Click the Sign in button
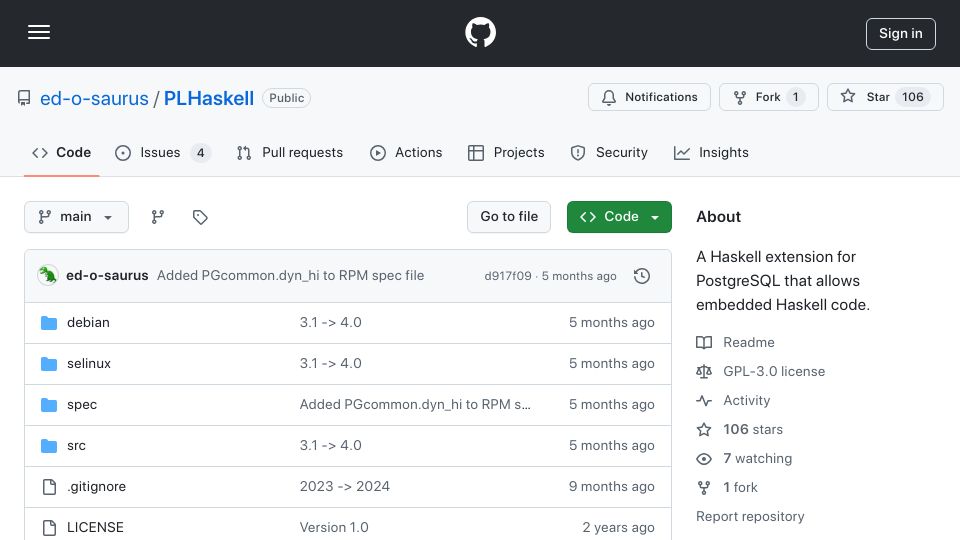The height and width of the screenshot is (540, 960). (900, 34)
